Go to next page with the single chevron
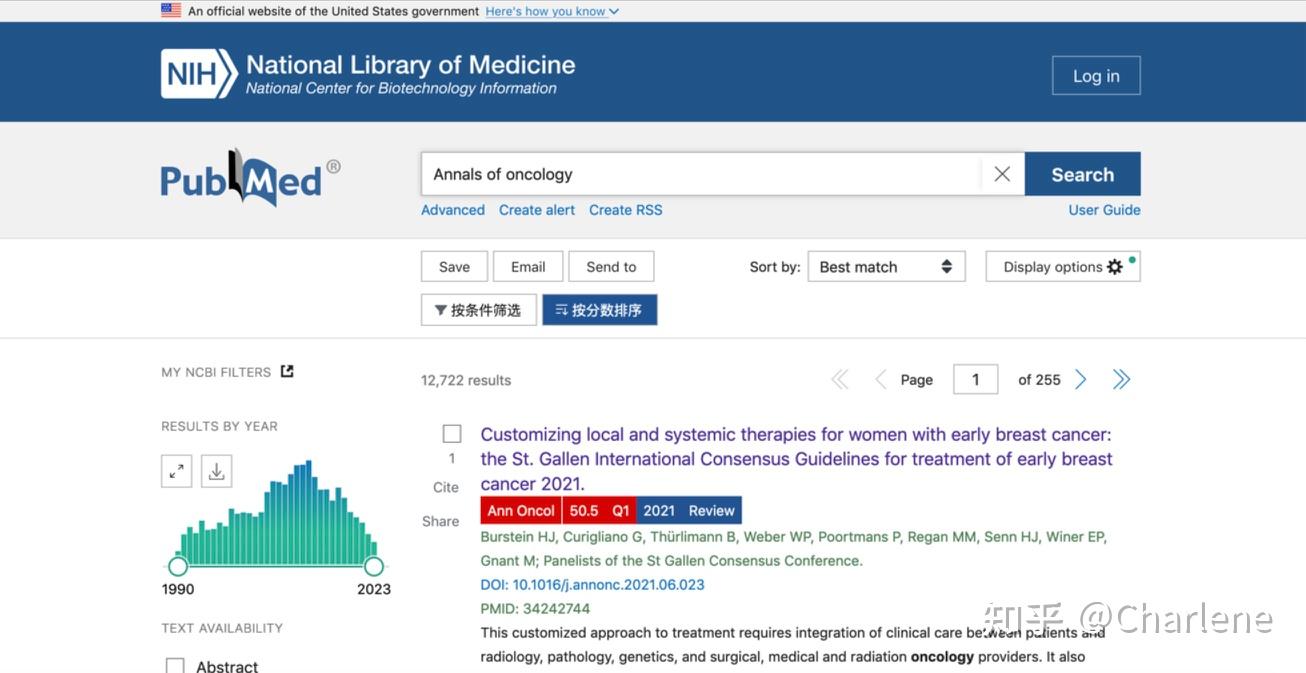The width and height of the screenshot is (1306, 673). tap(1080, 379)
